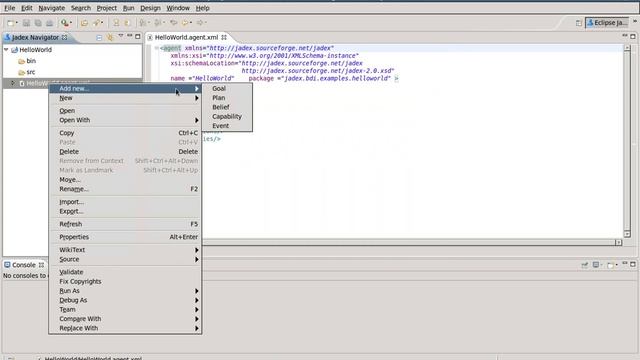
Task: Open the Design menu
Action: [150, 8]
